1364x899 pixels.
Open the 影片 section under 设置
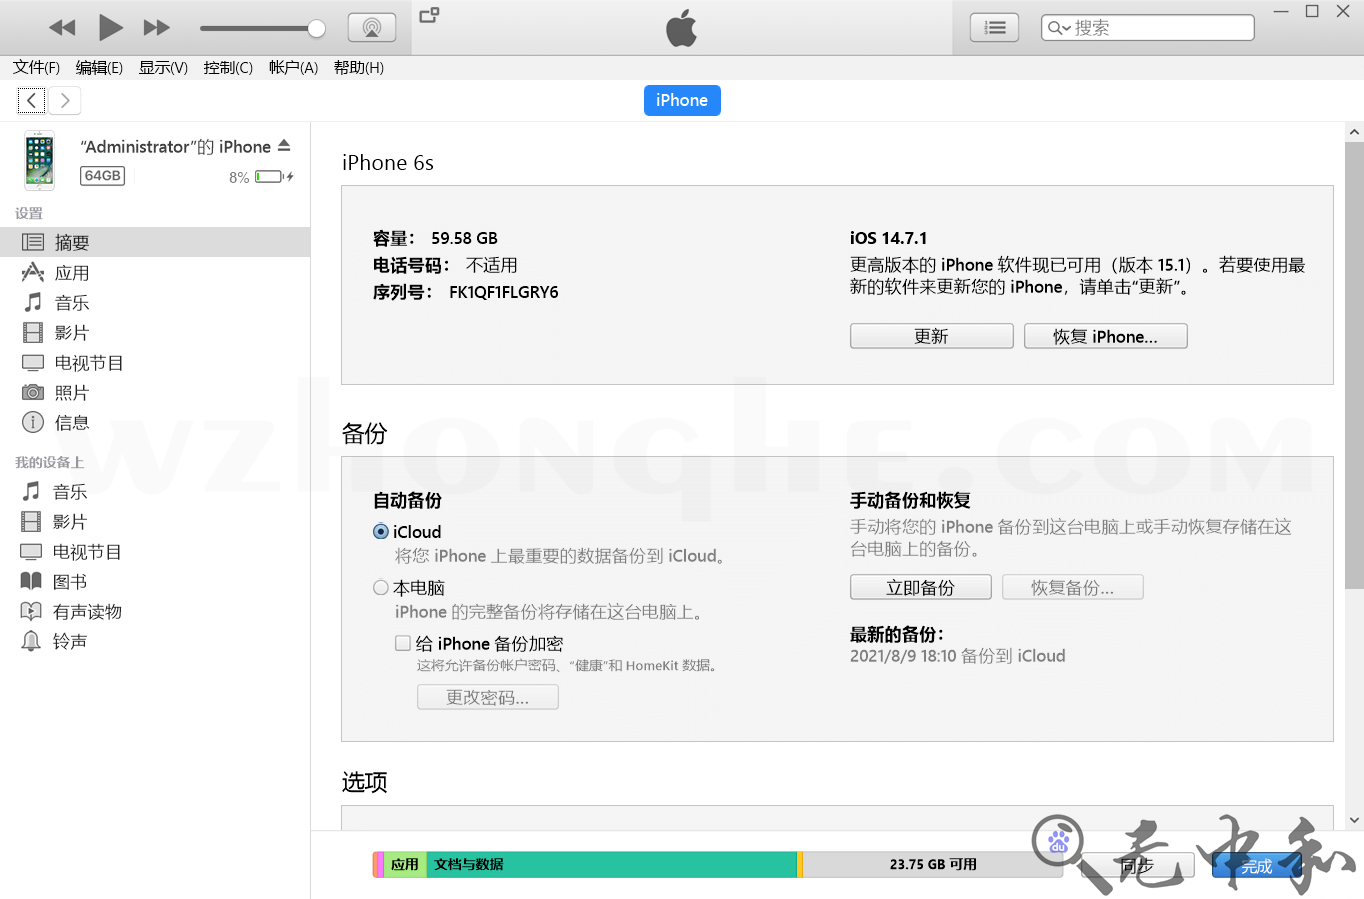coord(72,332)
